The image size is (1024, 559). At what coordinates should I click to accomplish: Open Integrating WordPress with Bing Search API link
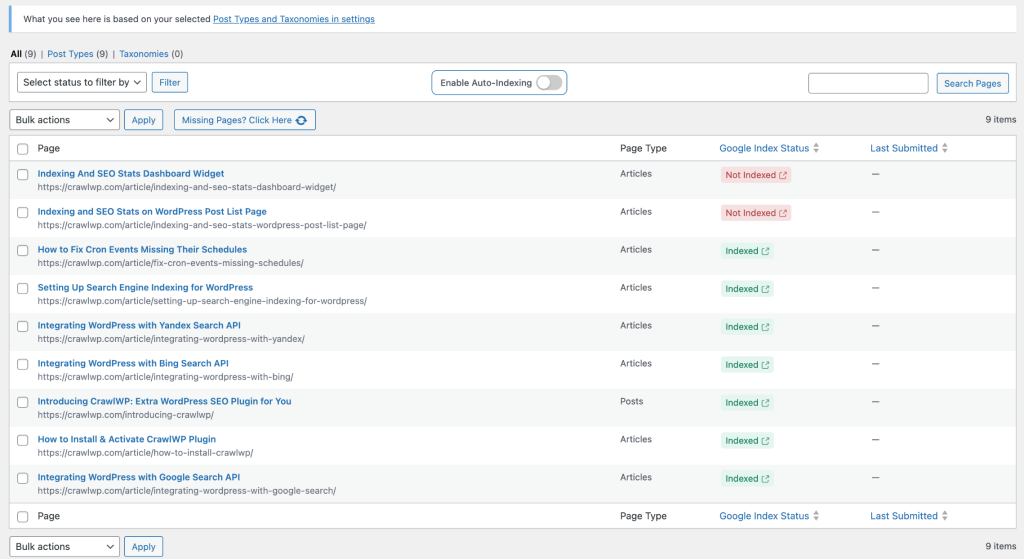[x=133, y=363]
